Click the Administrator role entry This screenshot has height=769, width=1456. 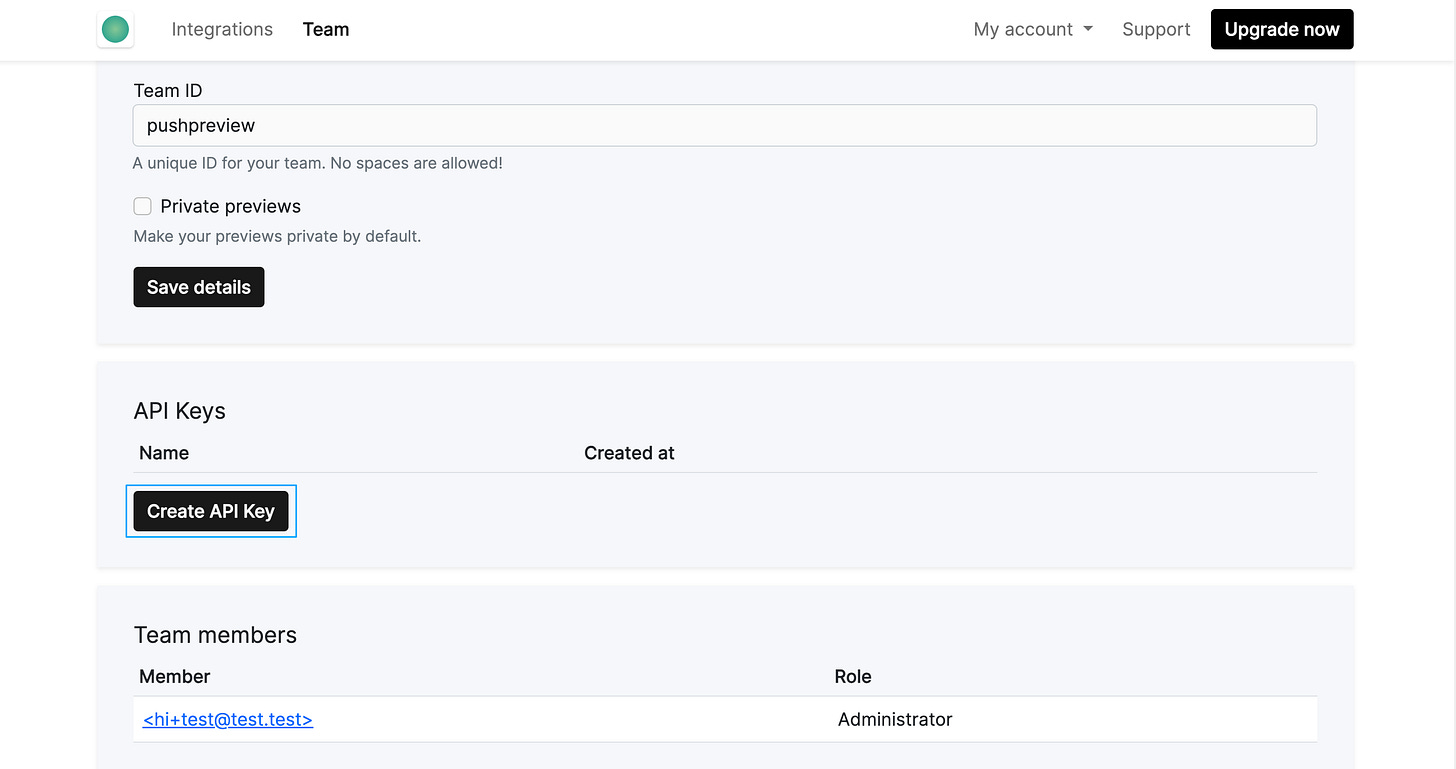coord(895,719)
